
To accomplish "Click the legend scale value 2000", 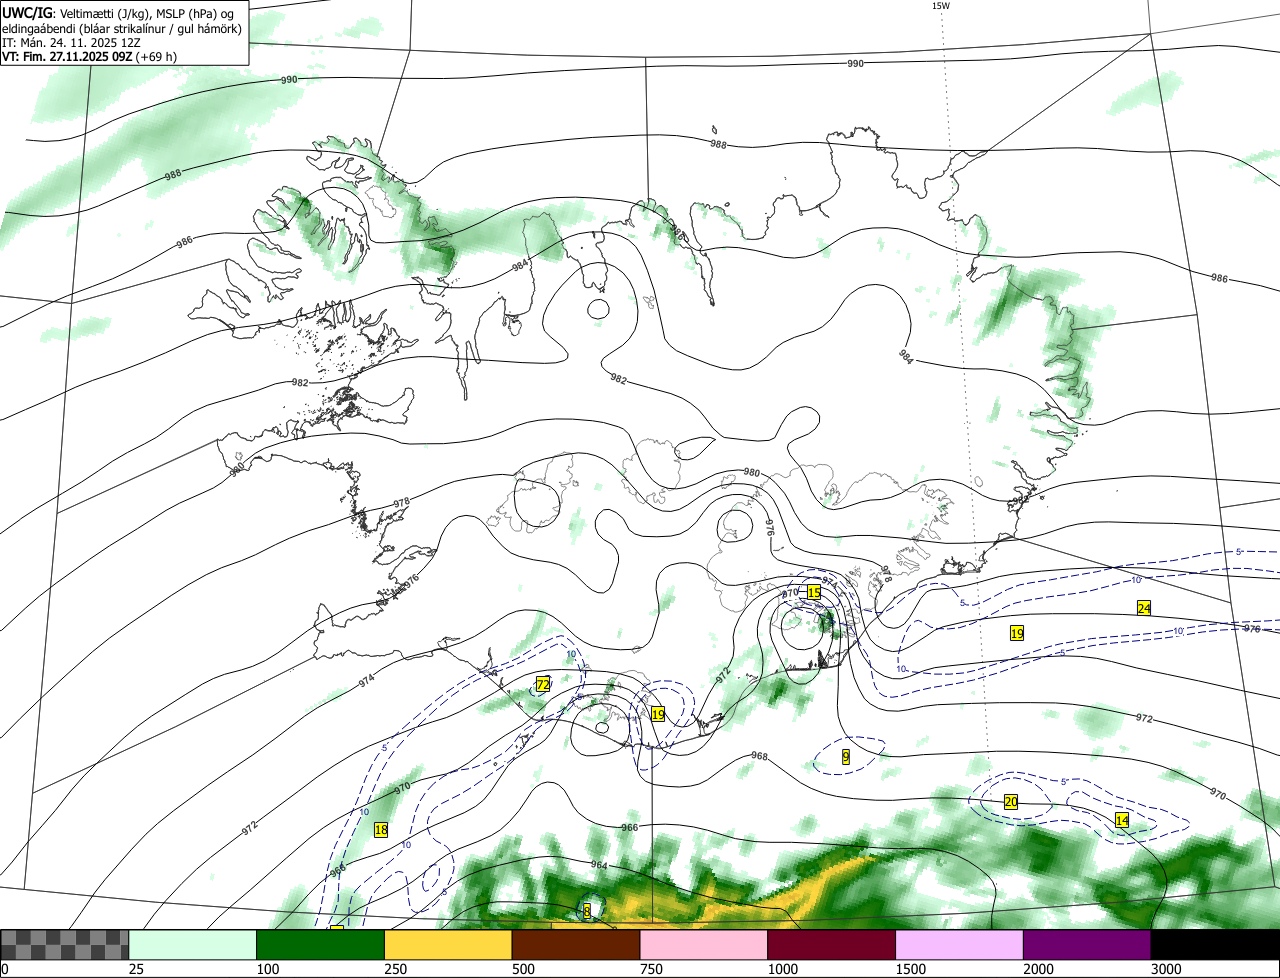I will (x=1039, y=969).
